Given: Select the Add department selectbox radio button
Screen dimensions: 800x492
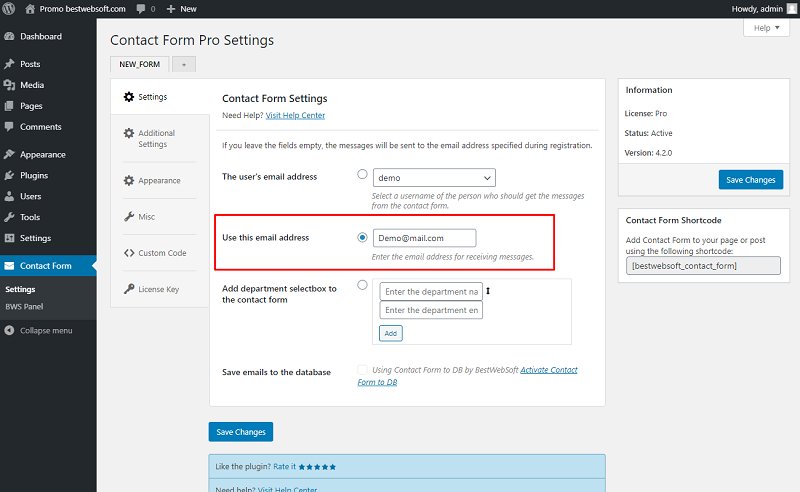Looking at the screenshot, I should tap(362, 285).
